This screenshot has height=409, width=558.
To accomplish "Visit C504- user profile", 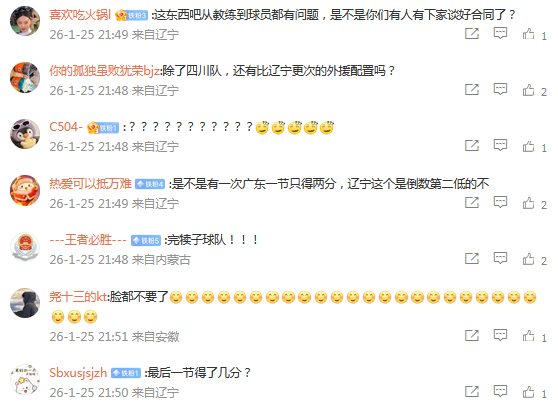I will [x=66, y=127].
